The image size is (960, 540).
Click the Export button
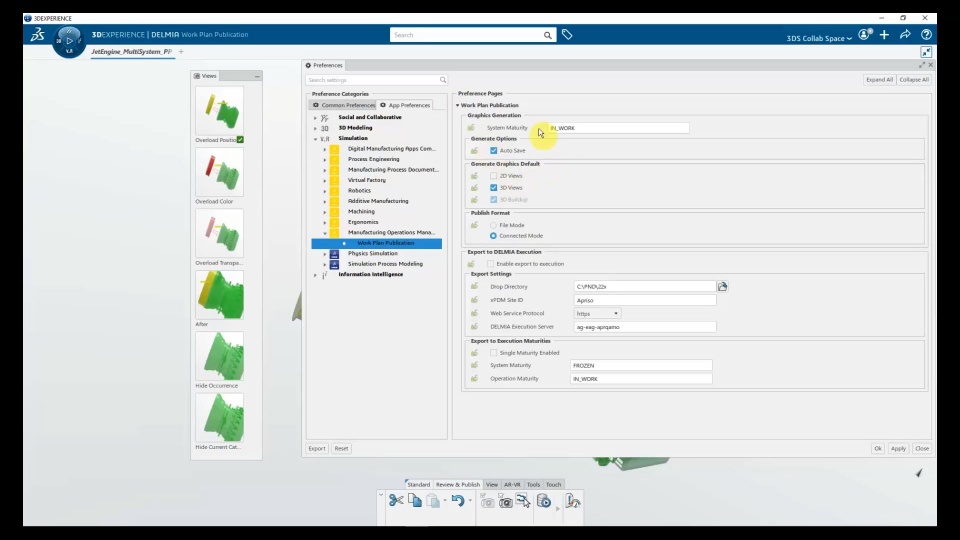coord(317,448)
